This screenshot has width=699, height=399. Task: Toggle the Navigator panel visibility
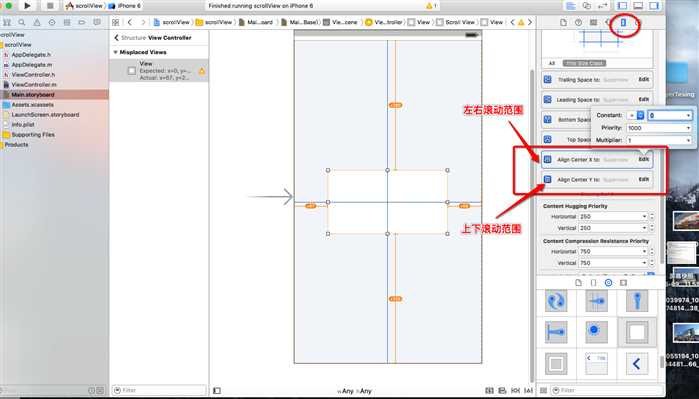[x=622, y=6]
